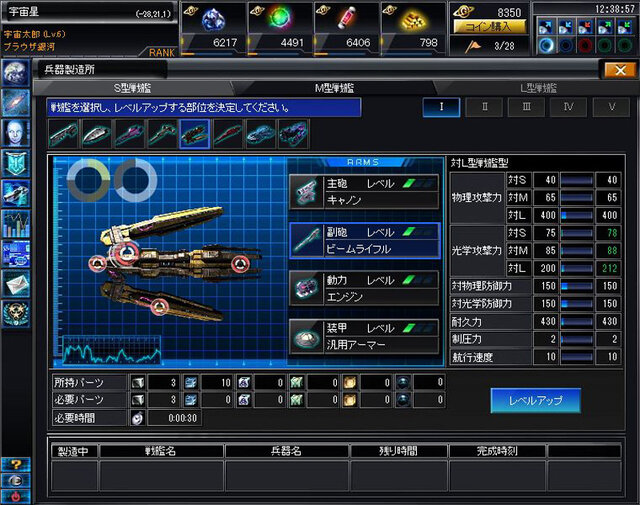Open the planet view sidebar icon
The width and height of the screenshot is (640, 505).
pyautogui.click(x=16, y=73)
